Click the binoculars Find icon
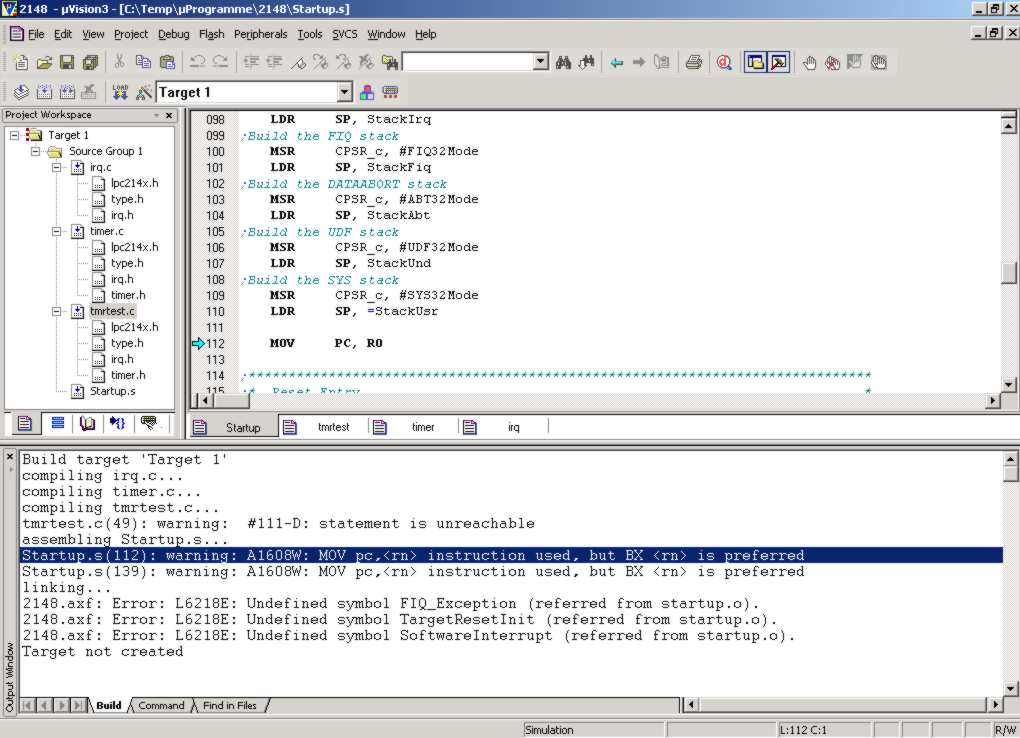The width and height of the screenshot is (1020, 738). tap(563, 62)
